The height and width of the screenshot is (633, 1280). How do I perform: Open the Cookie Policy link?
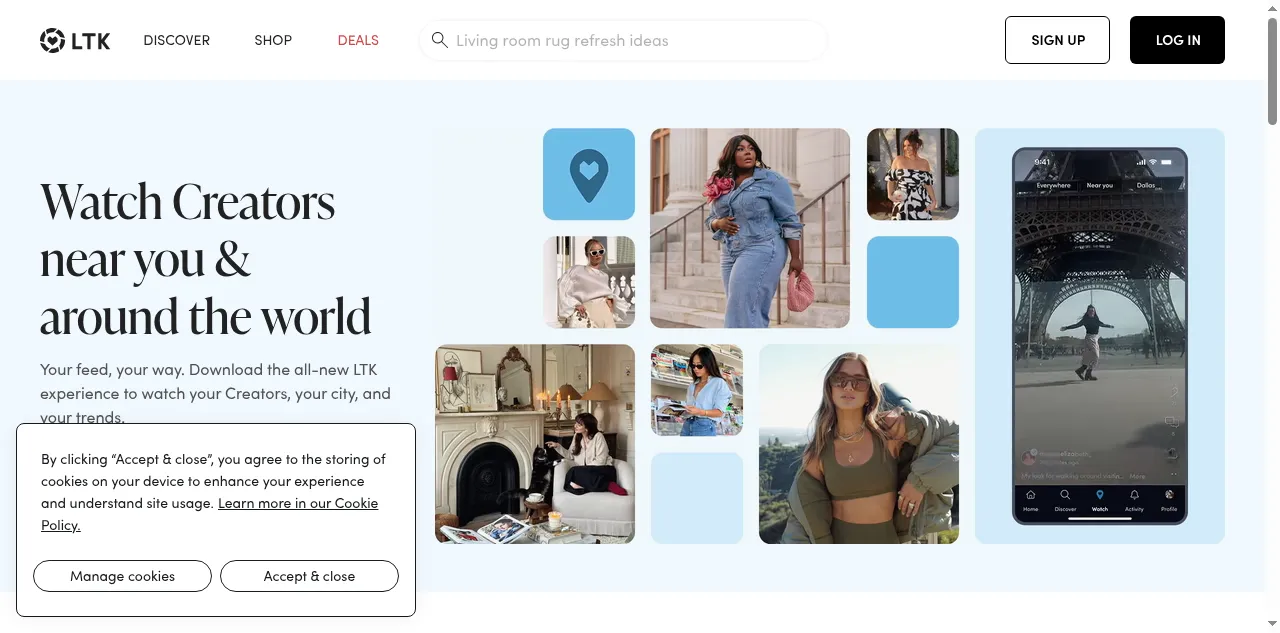click(297, 503)
